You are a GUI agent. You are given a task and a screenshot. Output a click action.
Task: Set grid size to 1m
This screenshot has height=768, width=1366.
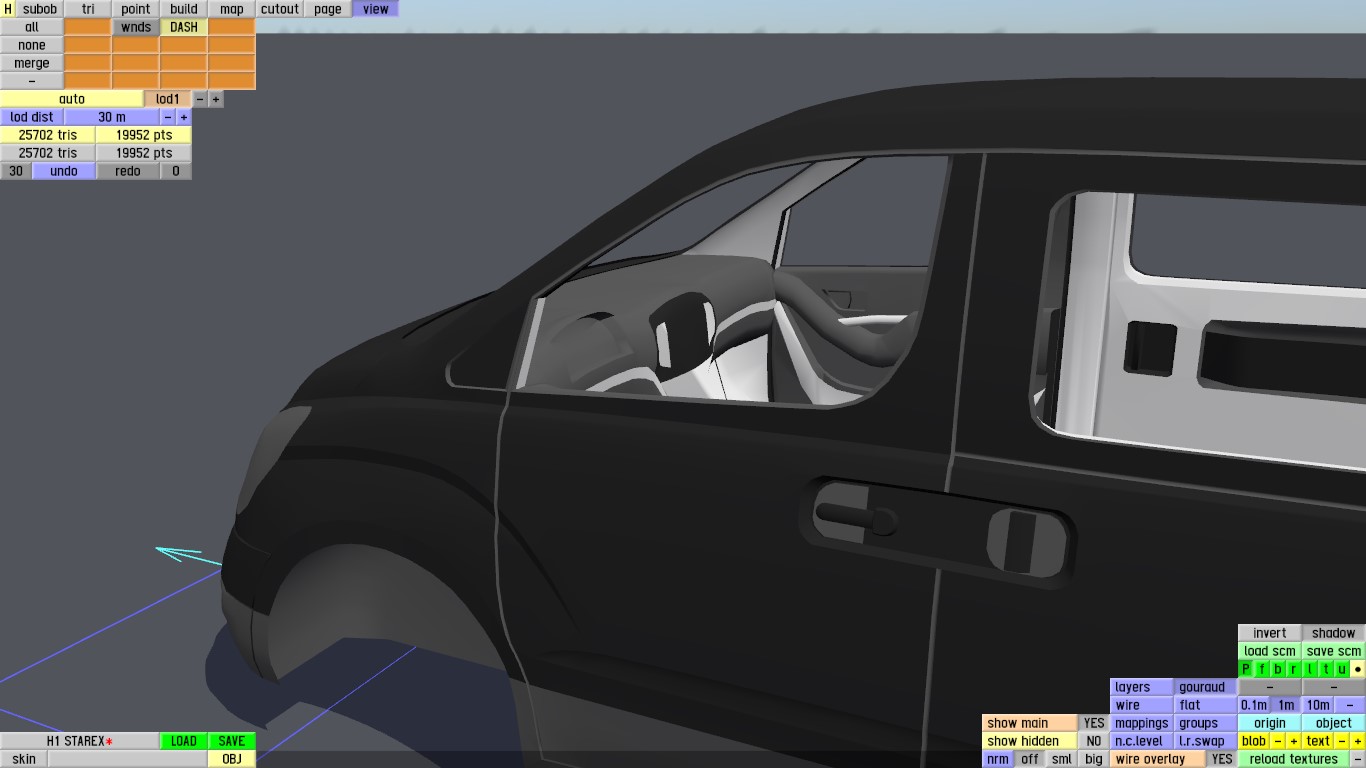point(1286,705)
